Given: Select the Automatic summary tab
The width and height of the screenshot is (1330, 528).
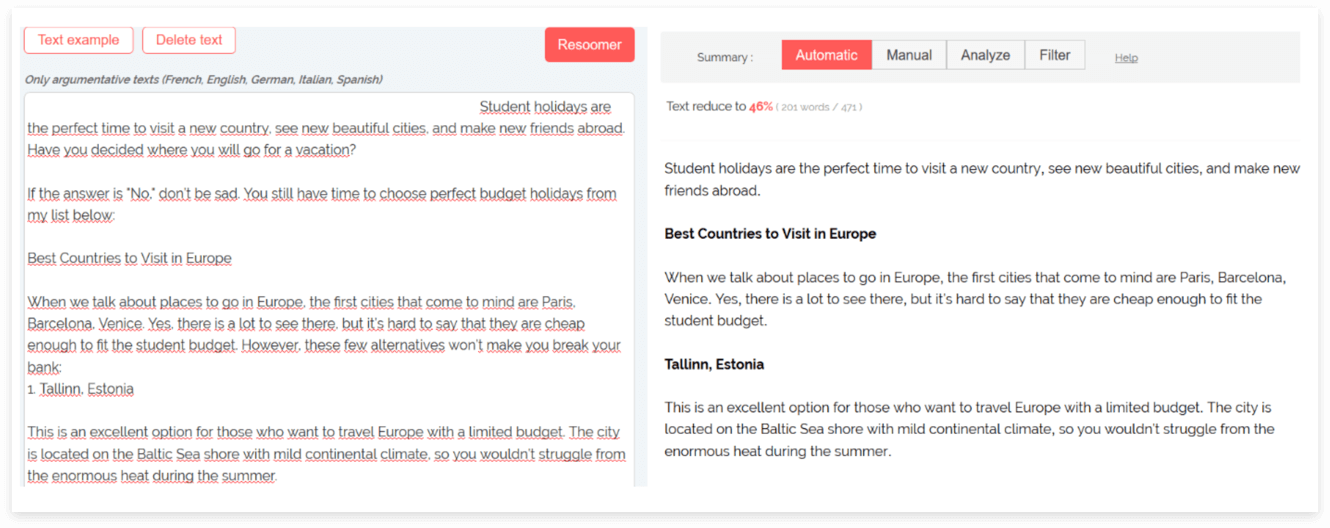Looking at the screenshot, I should pyautogui.click(x=826, y=55).
